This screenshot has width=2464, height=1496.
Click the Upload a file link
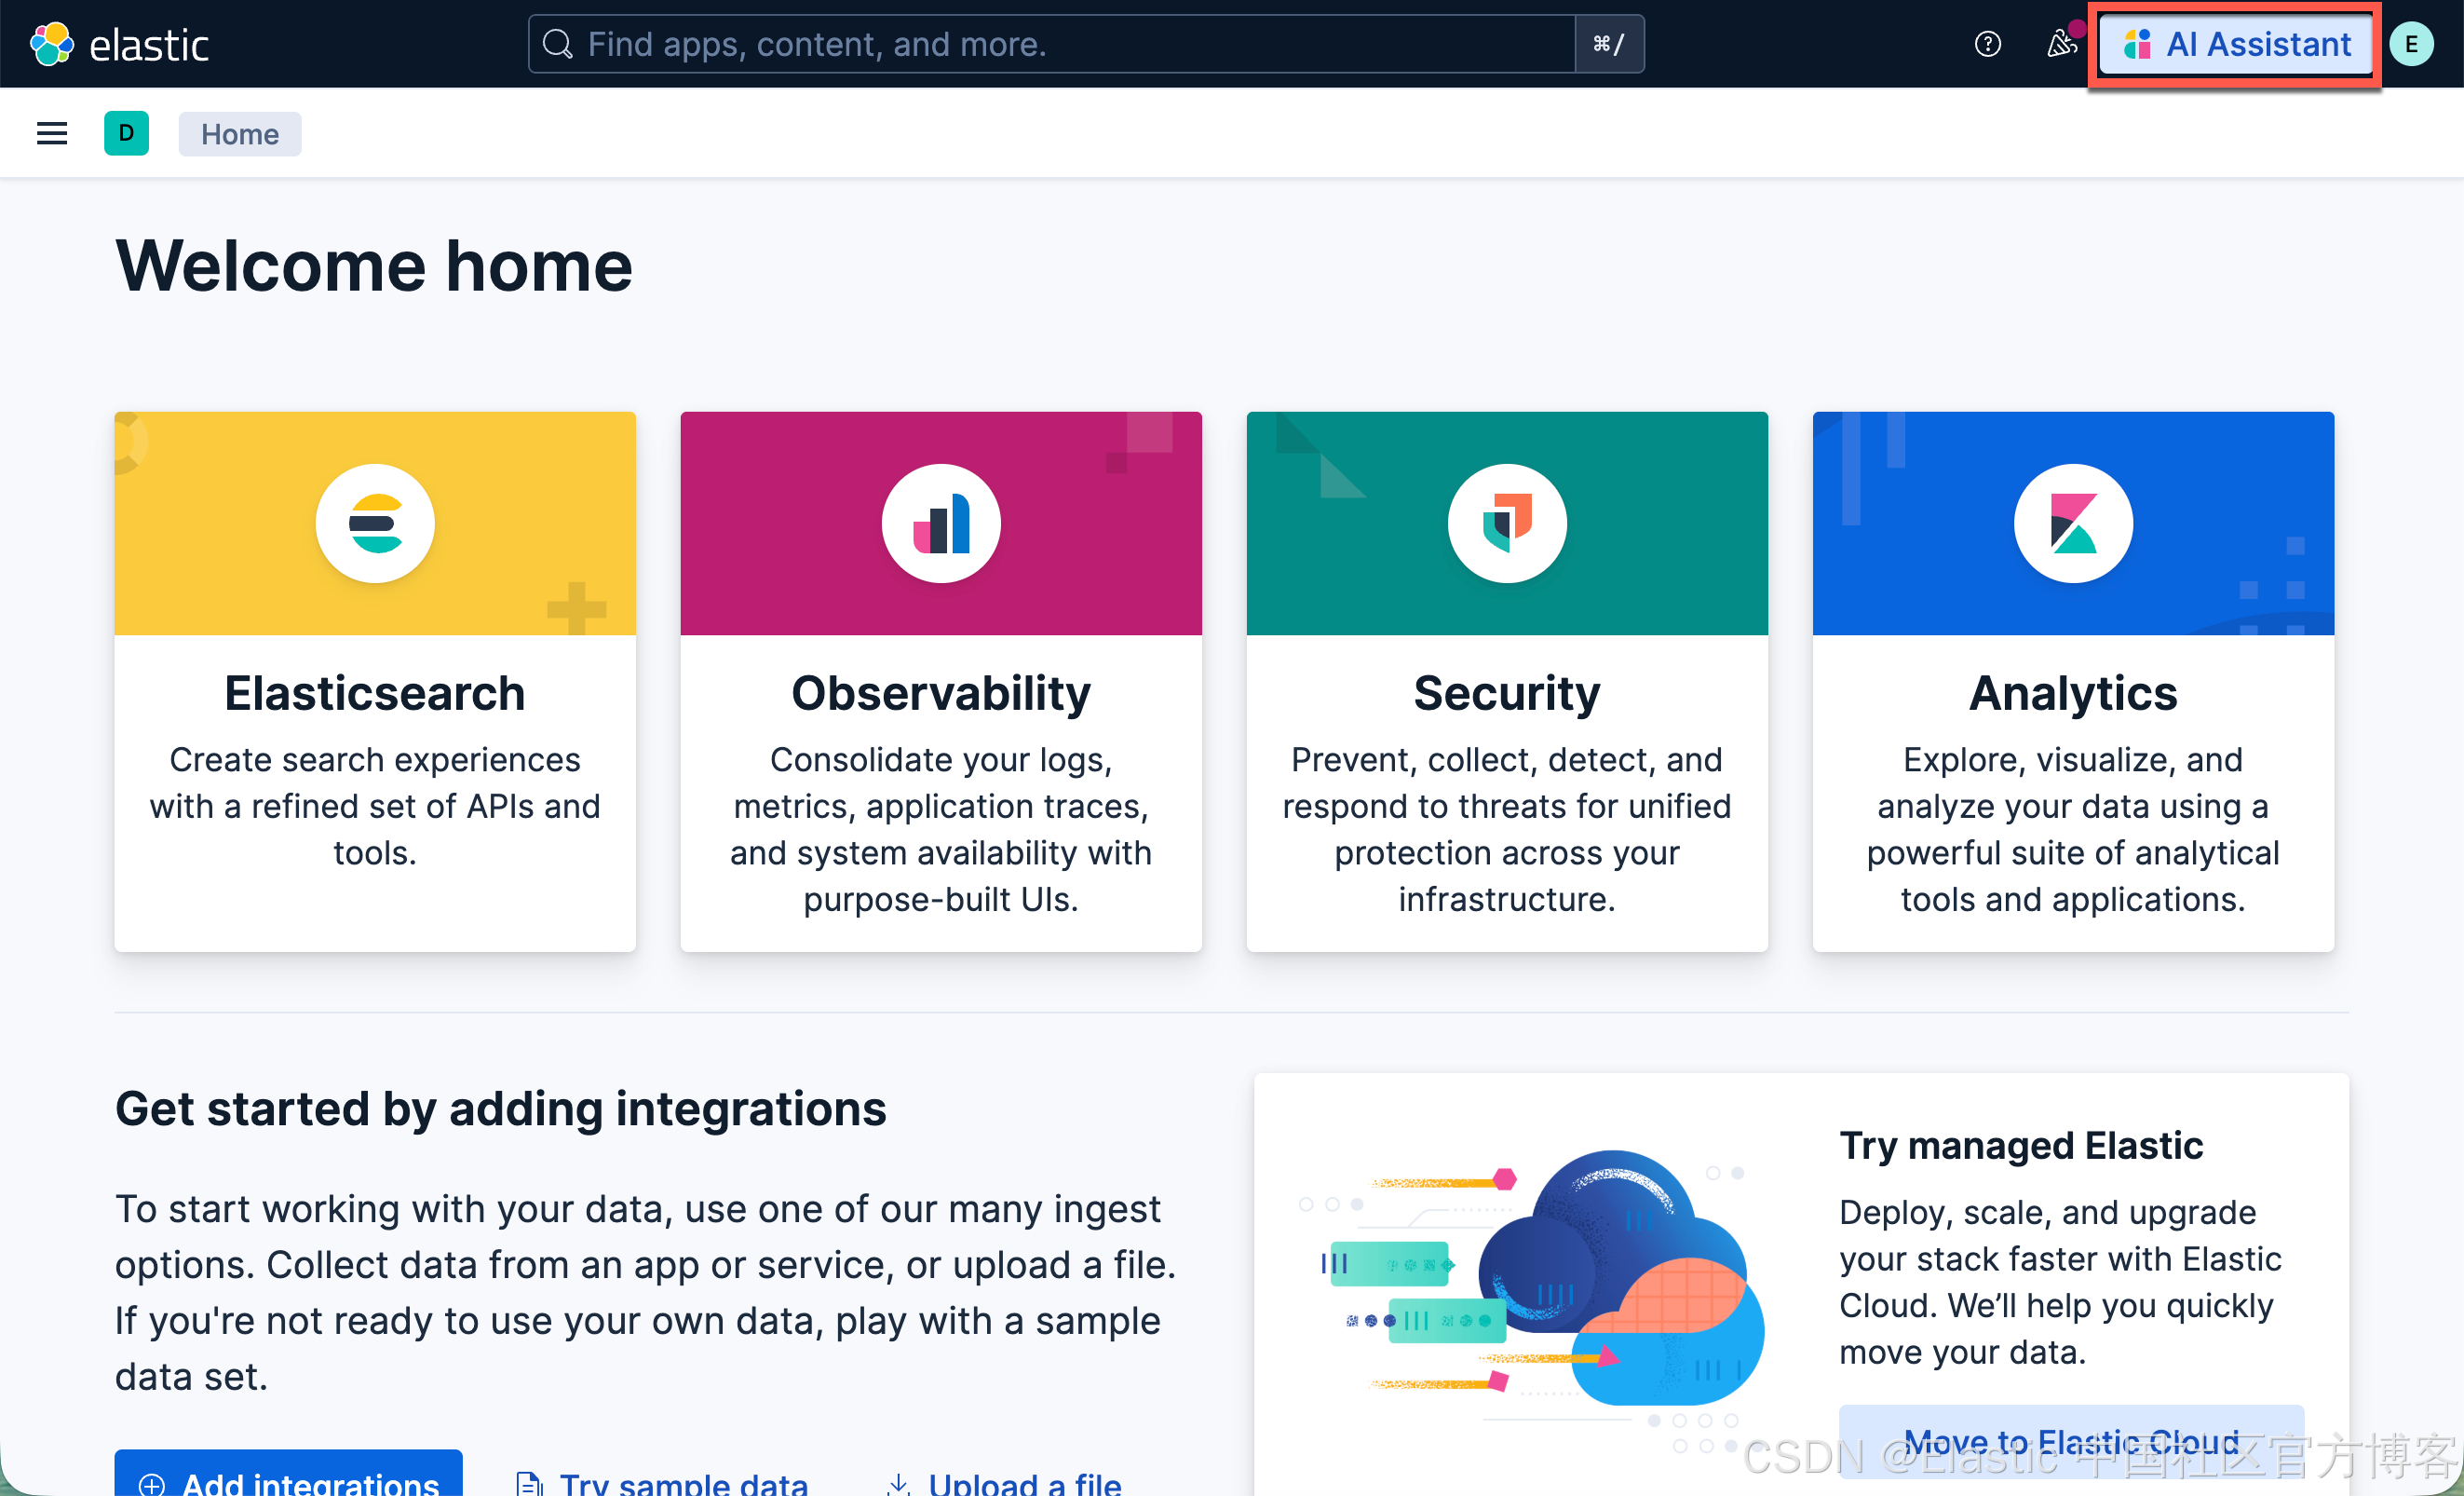[1005, 1480]
